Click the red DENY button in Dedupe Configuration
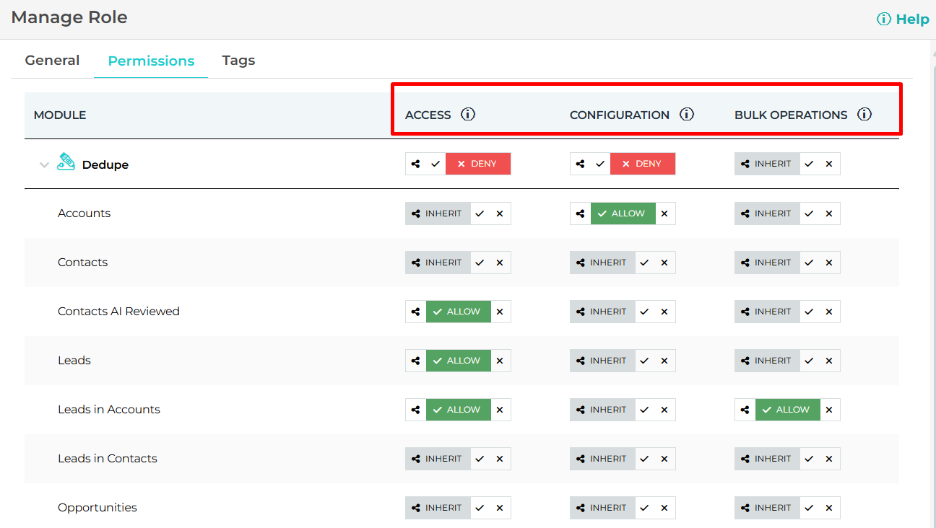This screenshot has height=528, width=936. click(643, 164)
